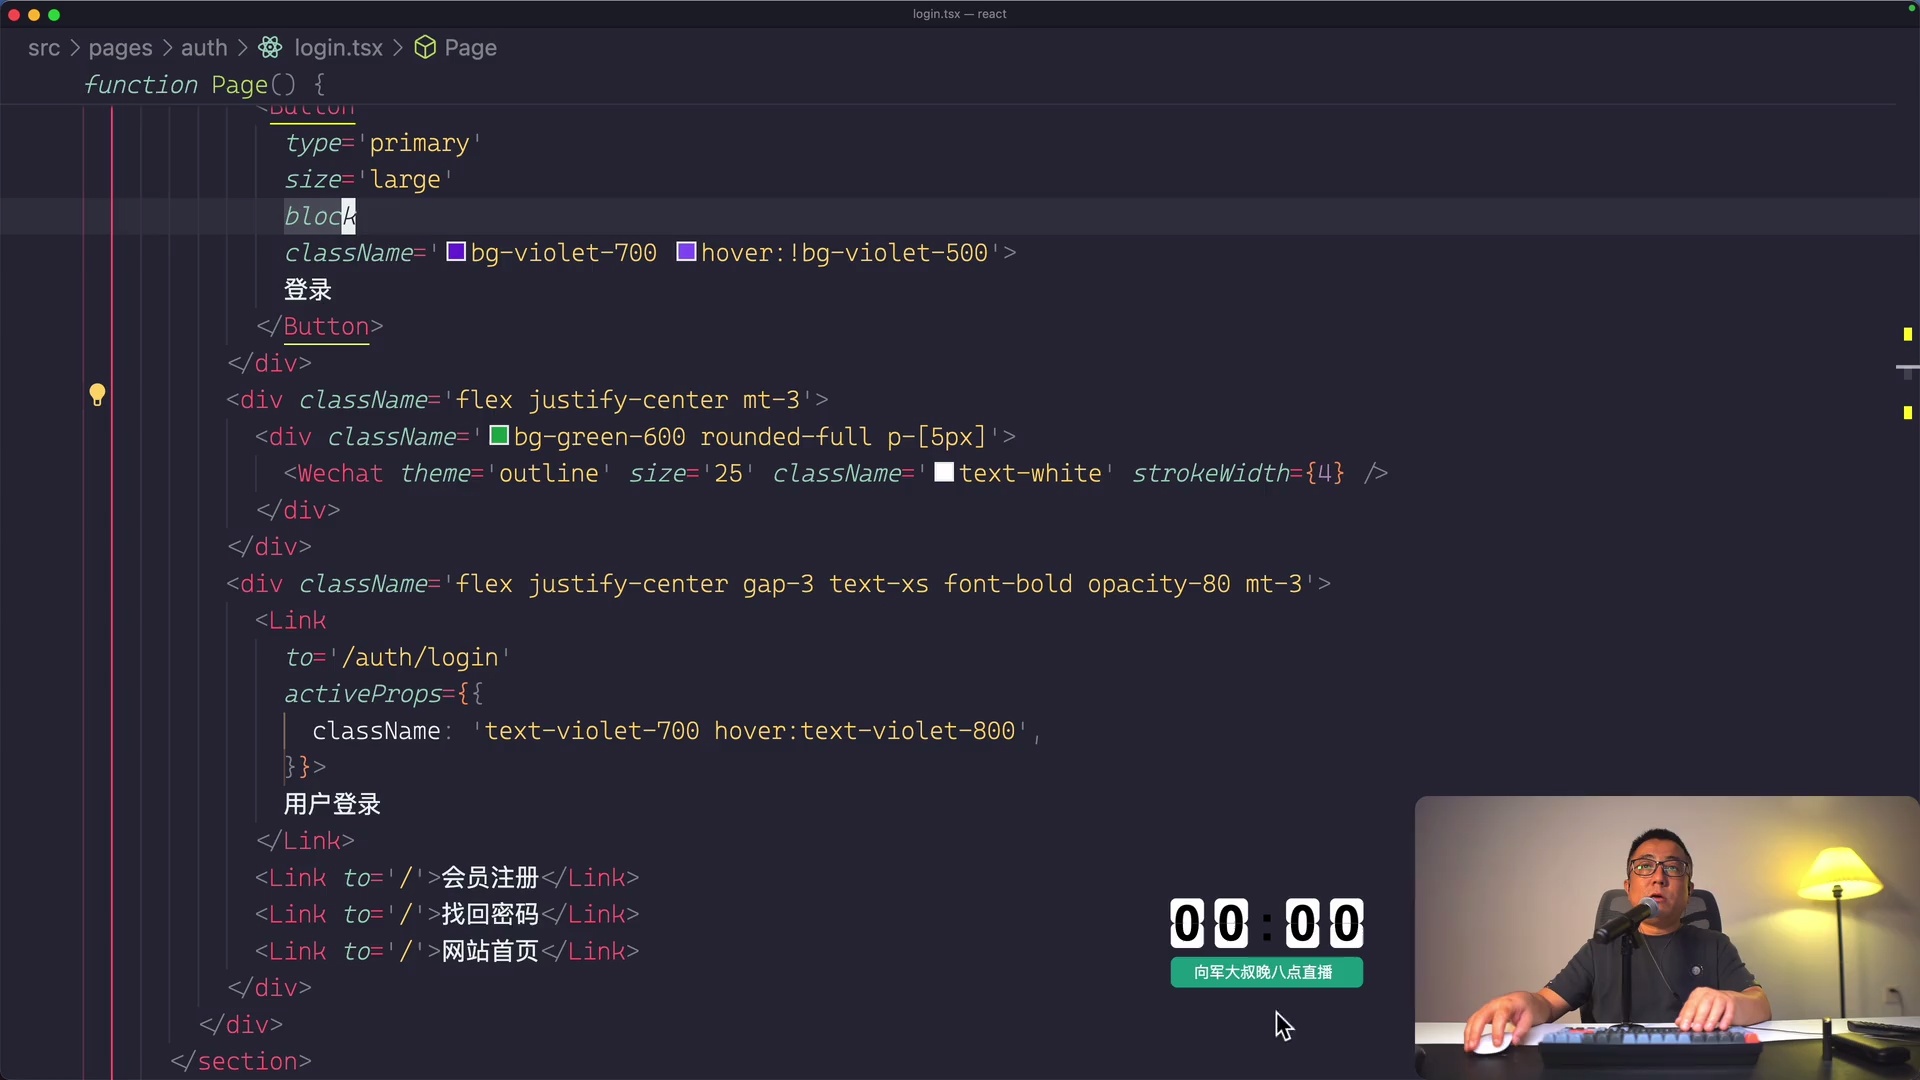Click the 找回密码 Link line
Image resolution: width=1920 pixels, height=1080 pixels.
(447, 915)
